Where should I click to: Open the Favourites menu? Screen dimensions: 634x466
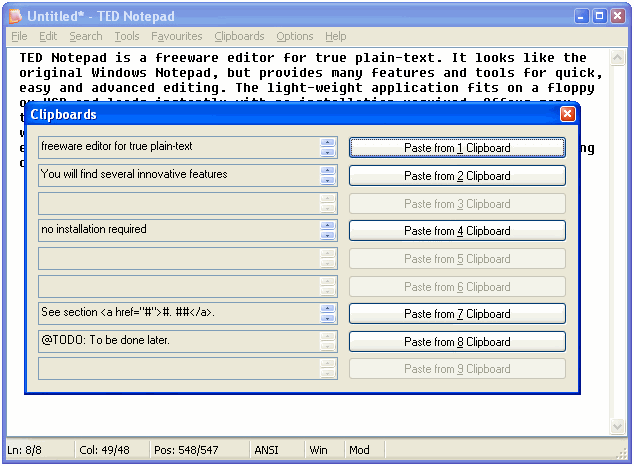[177, 36]
